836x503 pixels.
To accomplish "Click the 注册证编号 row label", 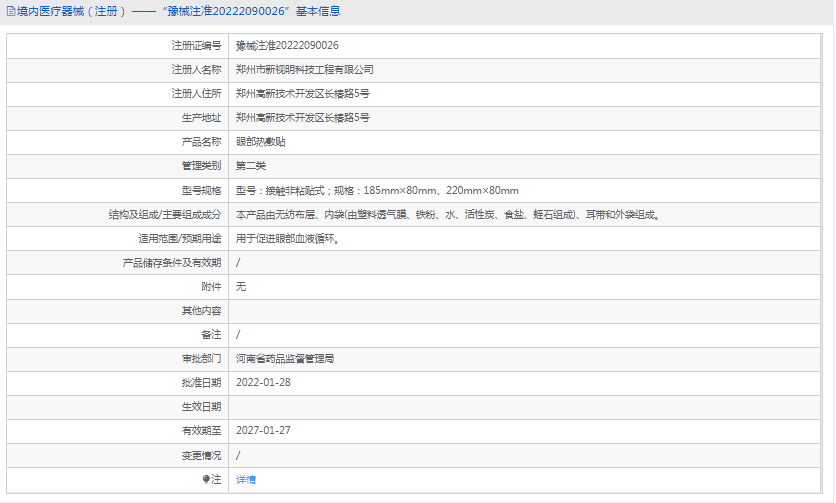I will pyautogui.click(x=196, y=46).
